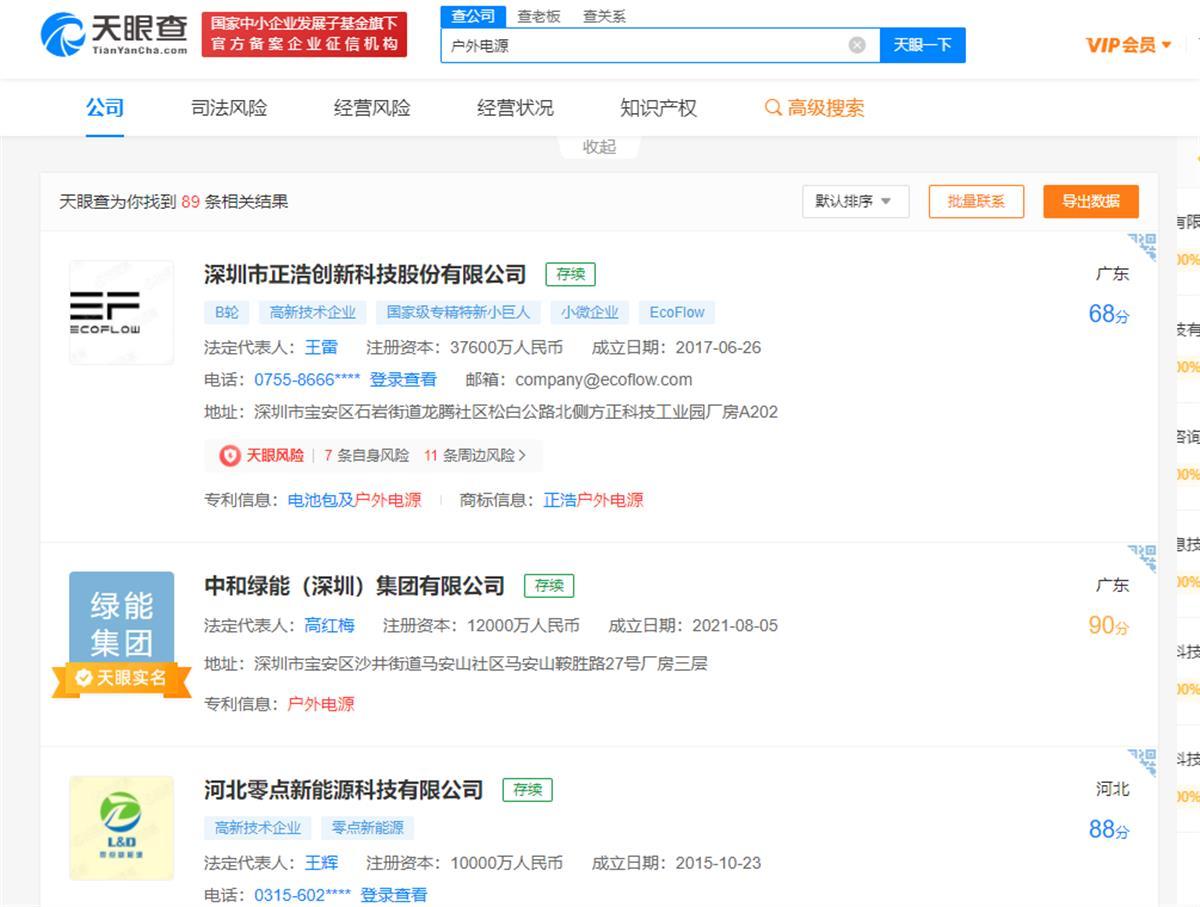Click the 天眼风险 shield icon
1200x907 pixels.
[x=230, y=455]
